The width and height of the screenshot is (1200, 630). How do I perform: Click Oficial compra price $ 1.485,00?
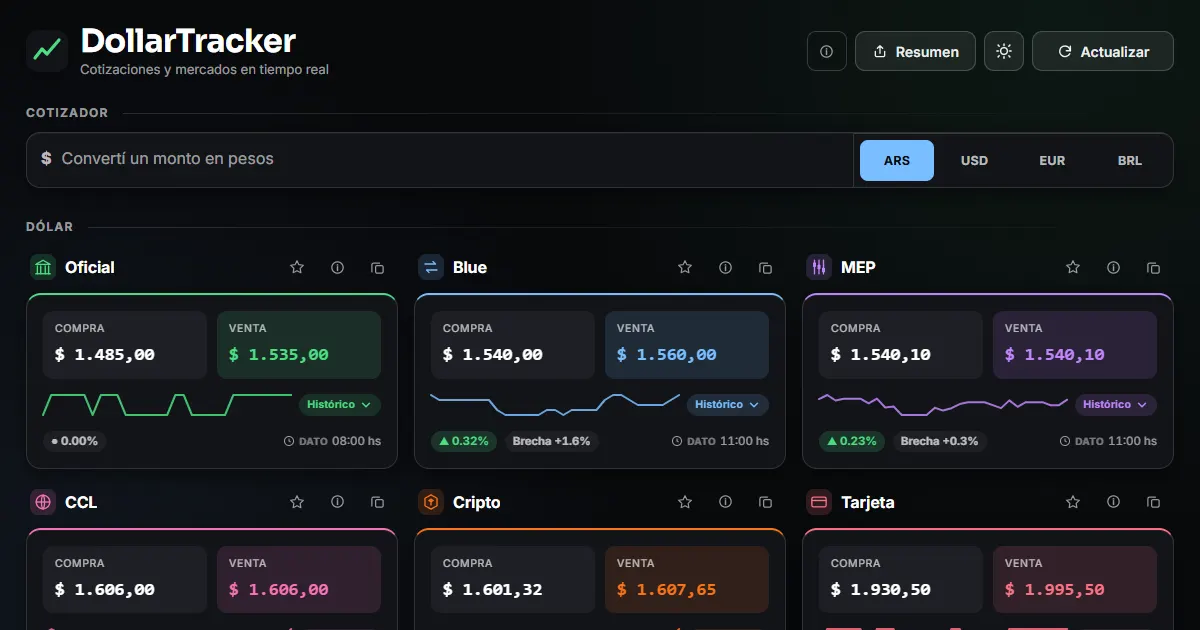tap(105, 354)
